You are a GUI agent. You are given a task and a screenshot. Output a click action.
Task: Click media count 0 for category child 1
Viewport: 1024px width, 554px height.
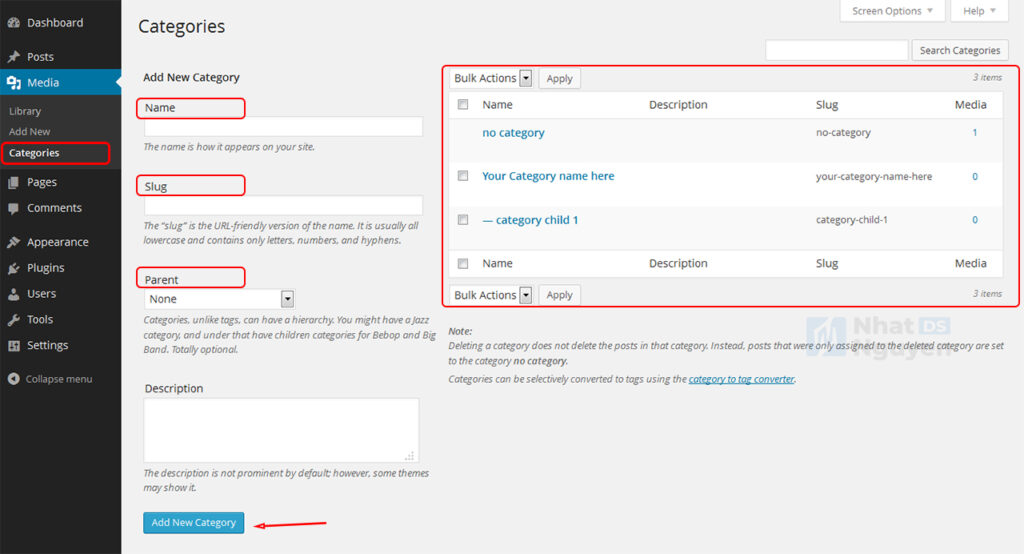pyautogui.click(x=975, y=220)
